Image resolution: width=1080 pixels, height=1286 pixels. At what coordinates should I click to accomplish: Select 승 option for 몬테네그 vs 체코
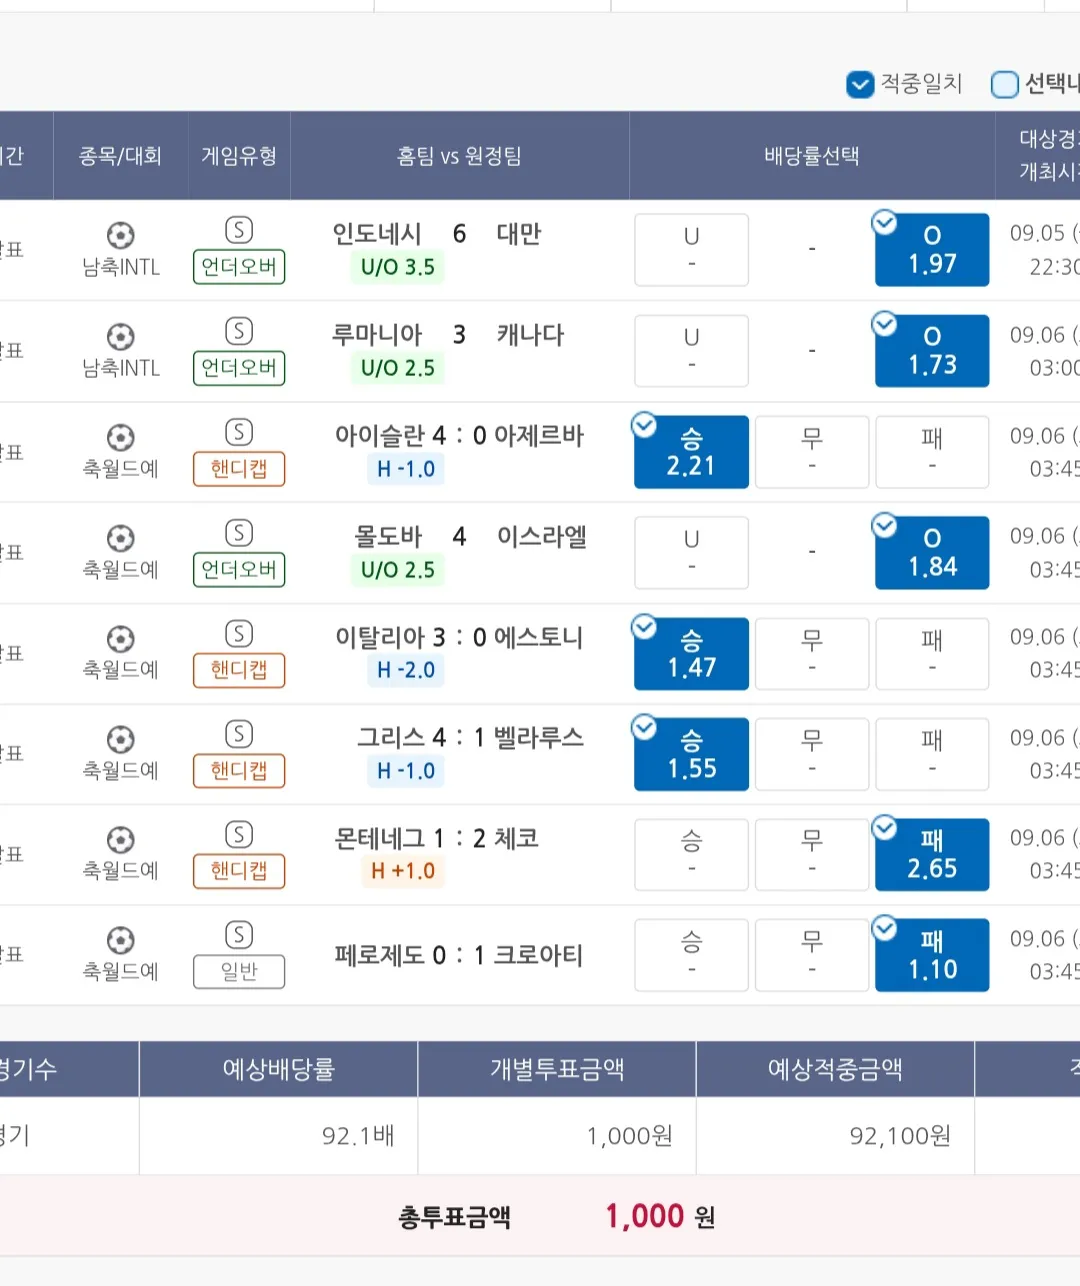691,854
